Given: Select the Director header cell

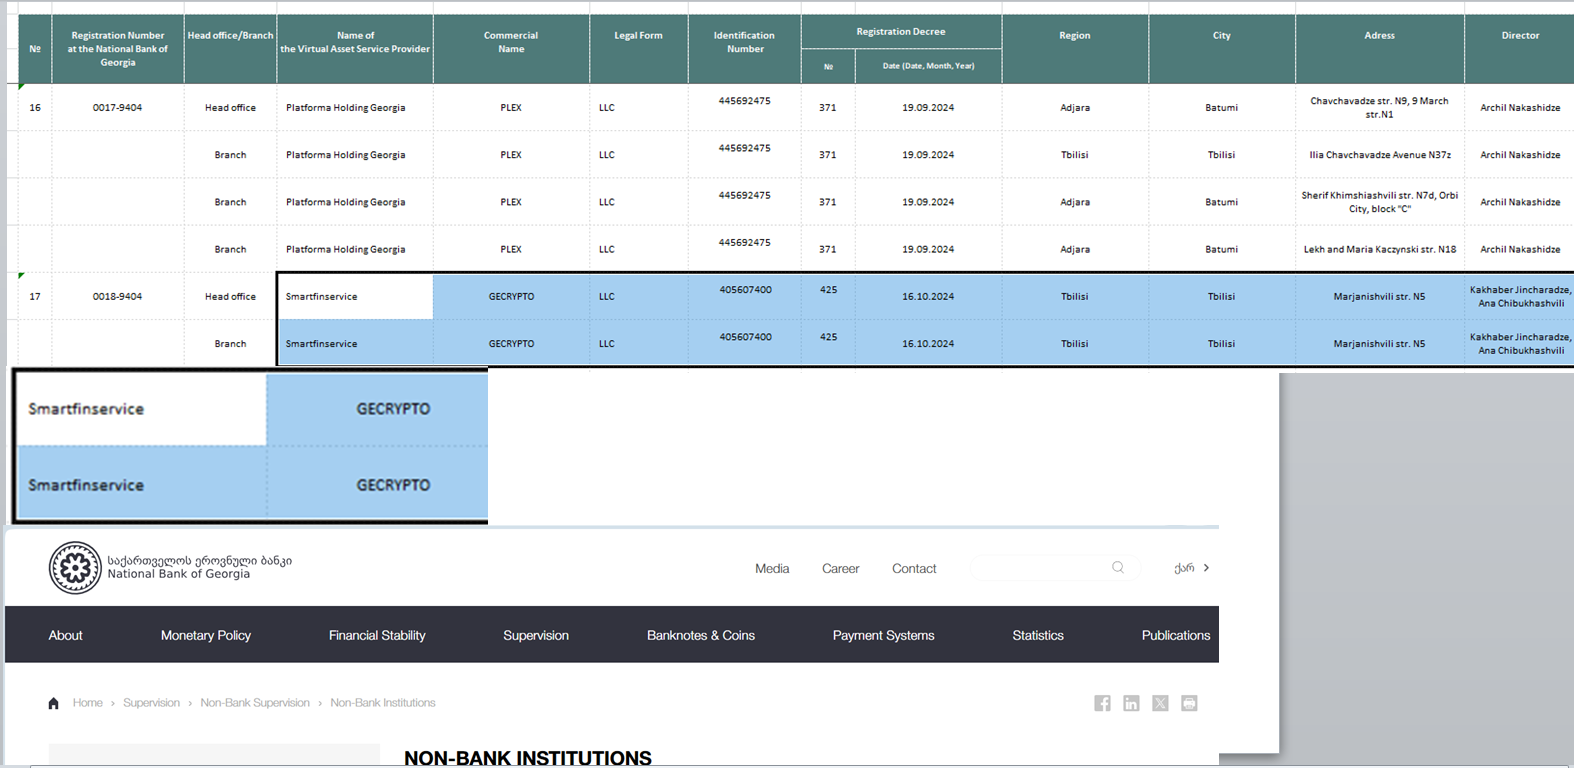Looking at the screenshot, I should 1520,49.
